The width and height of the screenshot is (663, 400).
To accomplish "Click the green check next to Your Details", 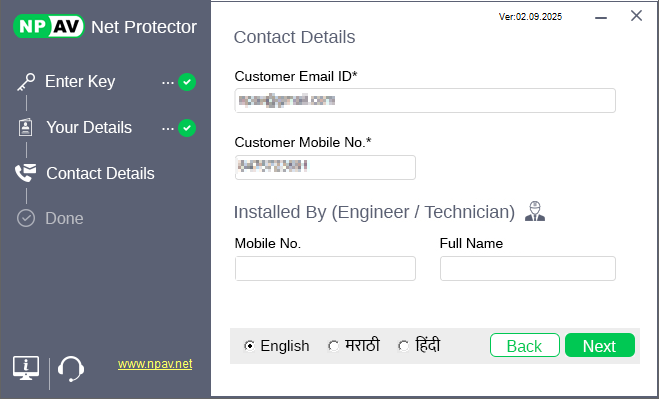I will pyautogui.click(x=187, y=128).
